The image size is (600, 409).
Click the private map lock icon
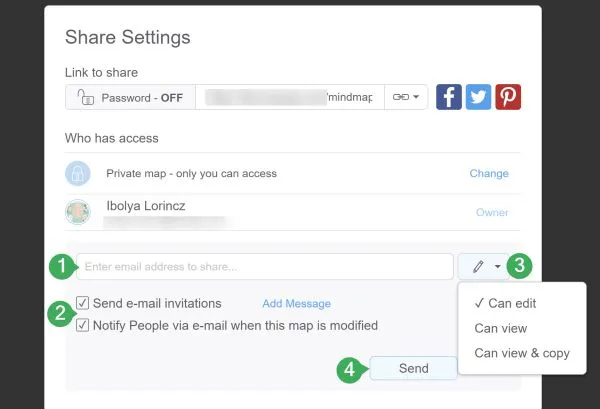pos(78,173)
